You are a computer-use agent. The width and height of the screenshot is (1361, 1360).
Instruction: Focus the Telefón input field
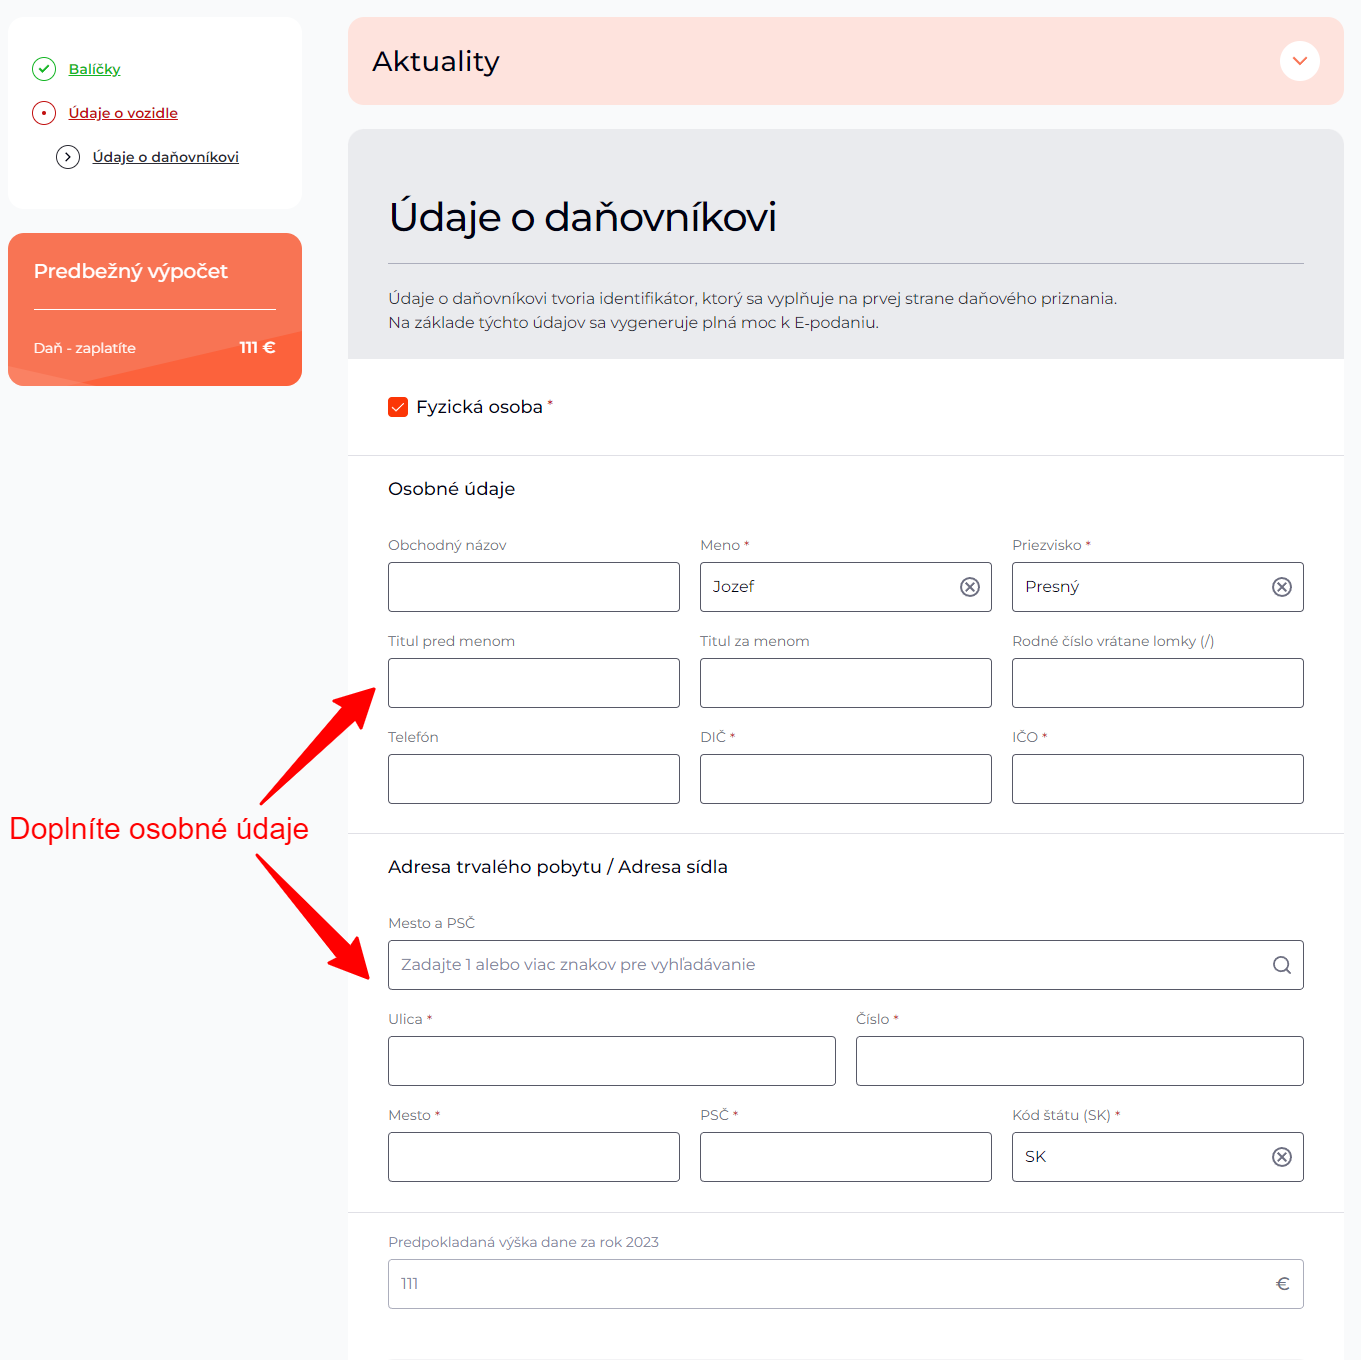(534, 779)
